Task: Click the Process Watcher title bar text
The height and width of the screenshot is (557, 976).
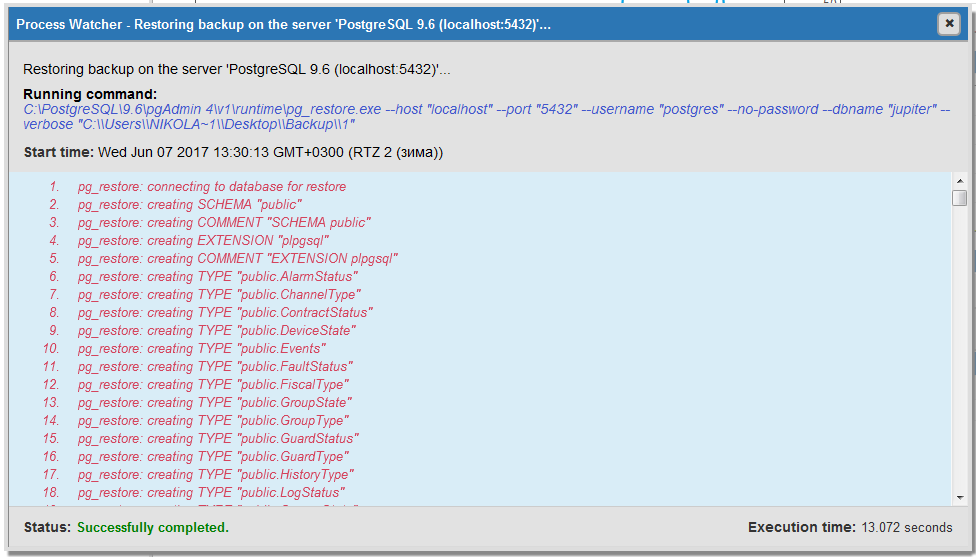Action: click(x=283, y=24)
